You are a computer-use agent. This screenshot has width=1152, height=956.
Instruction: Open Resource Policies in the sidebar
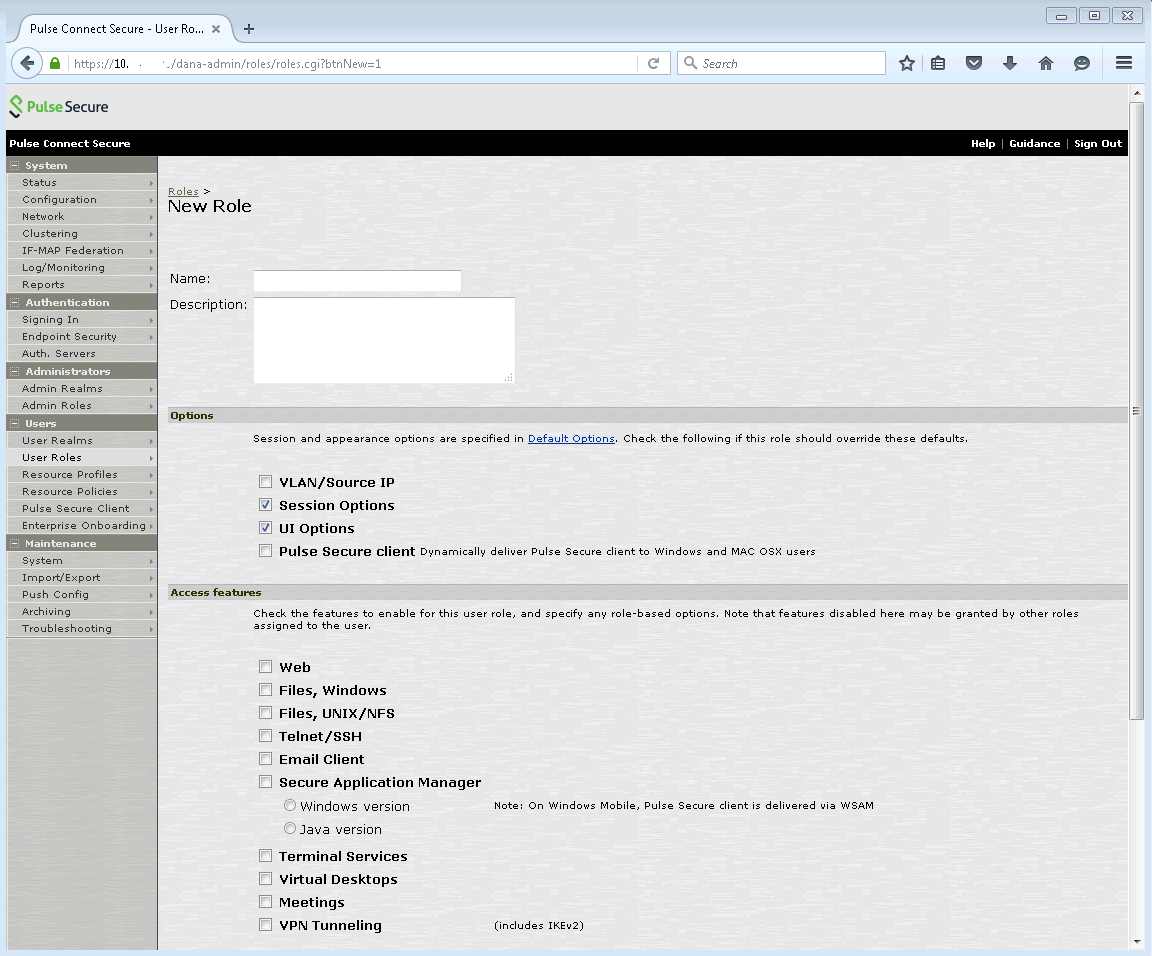(70, 492)
